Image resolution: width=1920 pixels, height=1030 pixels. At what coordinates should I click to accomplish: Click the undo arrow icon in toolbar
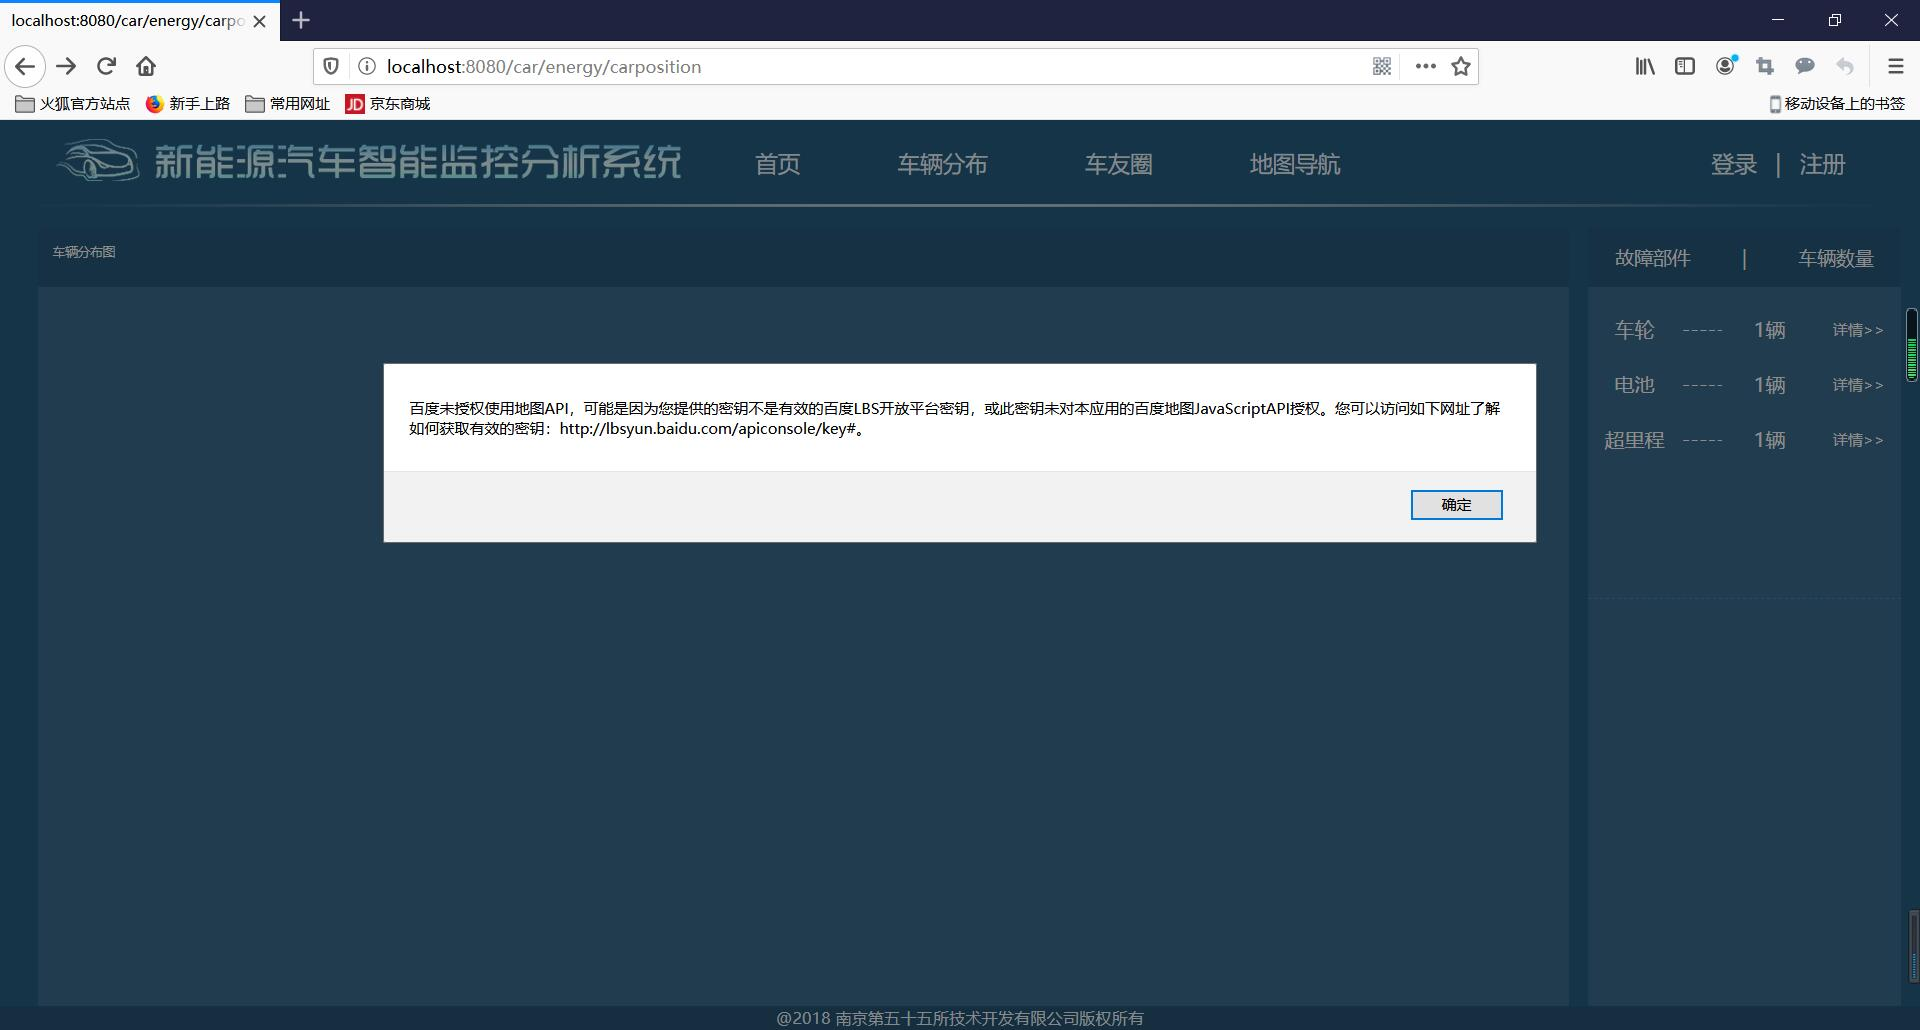tap(1845, 66)
